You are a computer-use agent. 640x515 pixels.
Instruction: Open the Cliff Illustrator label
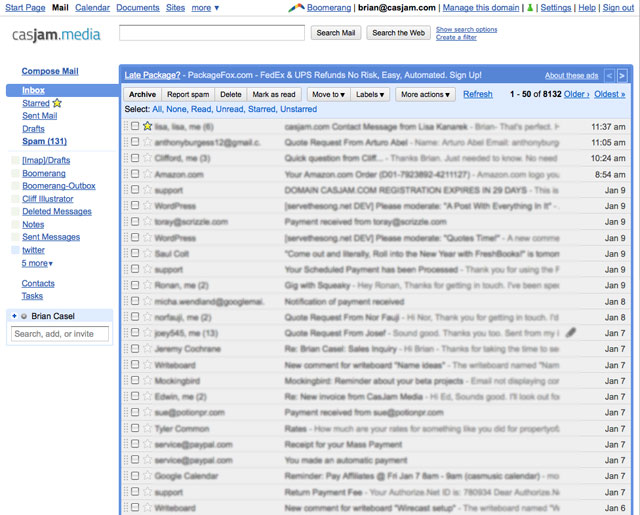(48, 199)
